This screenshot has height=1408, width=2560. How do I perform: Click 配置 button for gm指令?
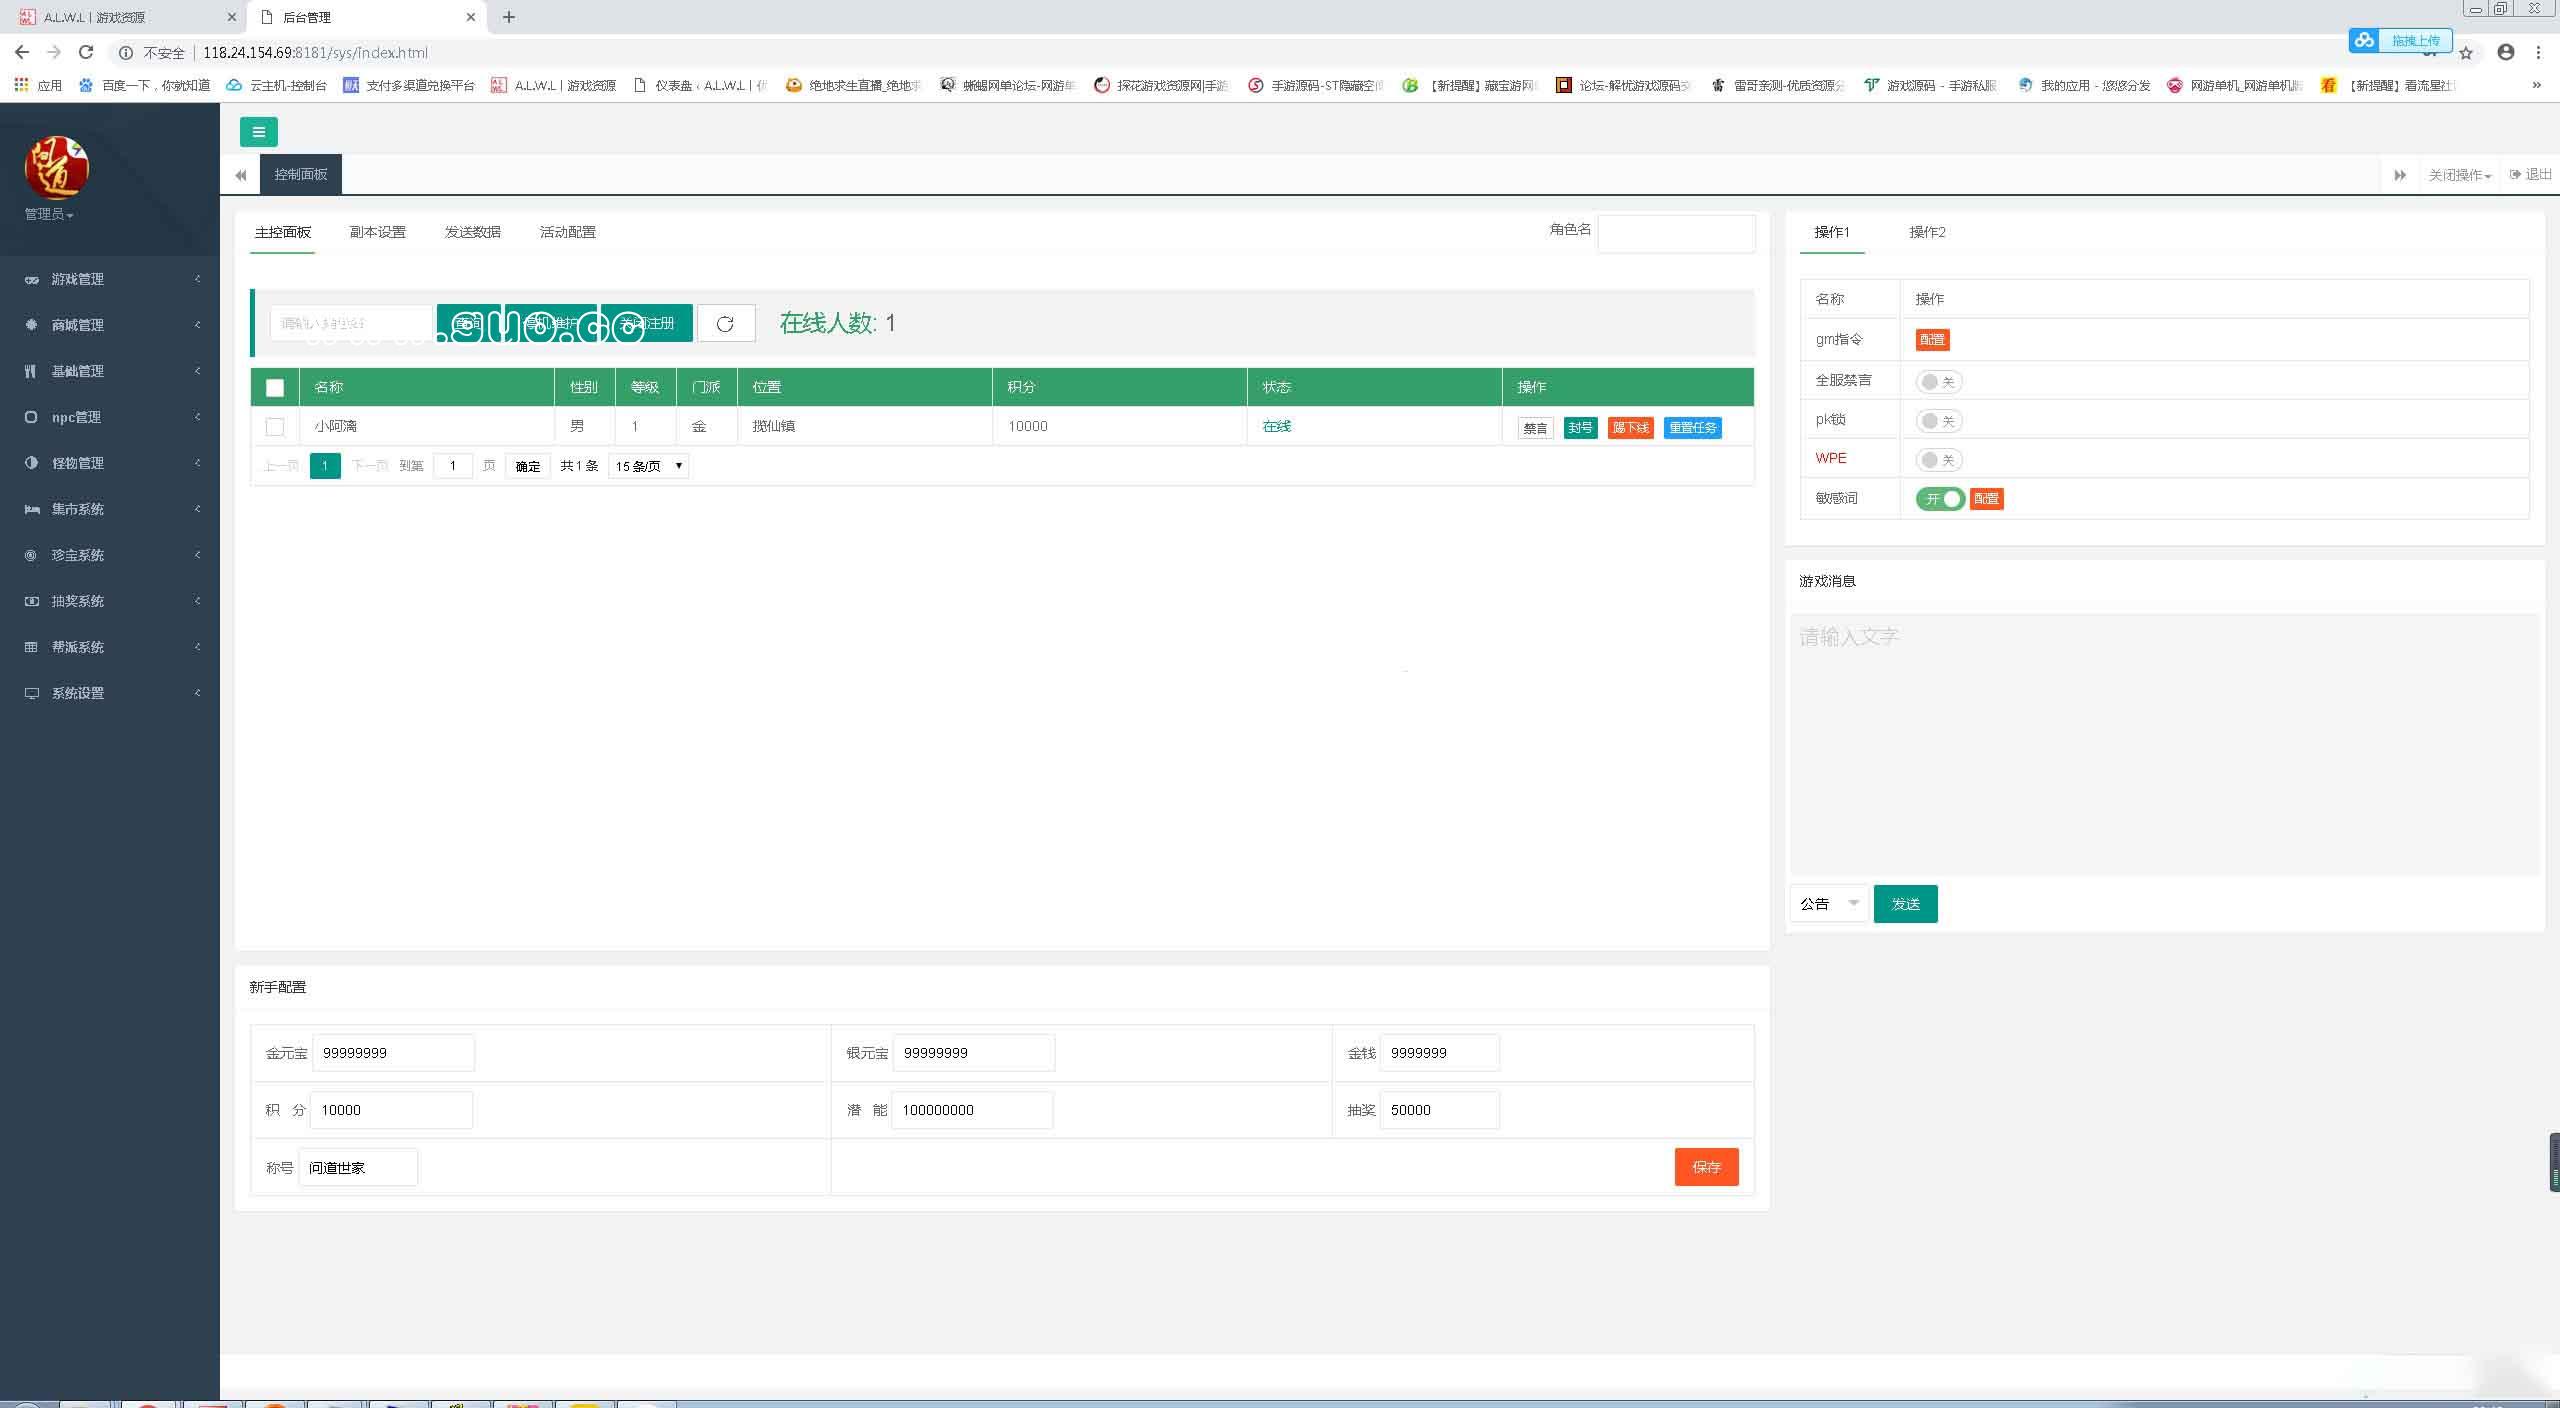(x=1932, y=340)
